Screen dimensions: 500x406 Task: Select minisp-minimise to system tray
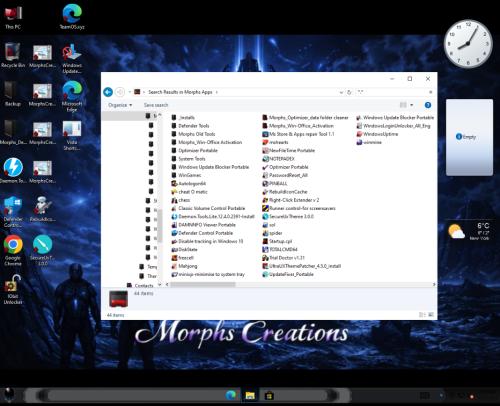208,274
